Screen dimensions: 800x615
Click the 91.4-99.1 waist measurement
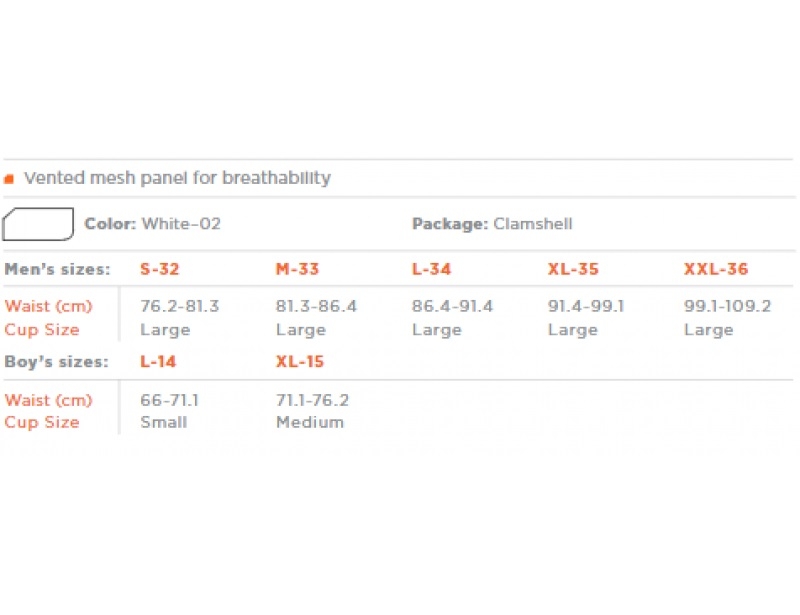click(x=586, y=306)
